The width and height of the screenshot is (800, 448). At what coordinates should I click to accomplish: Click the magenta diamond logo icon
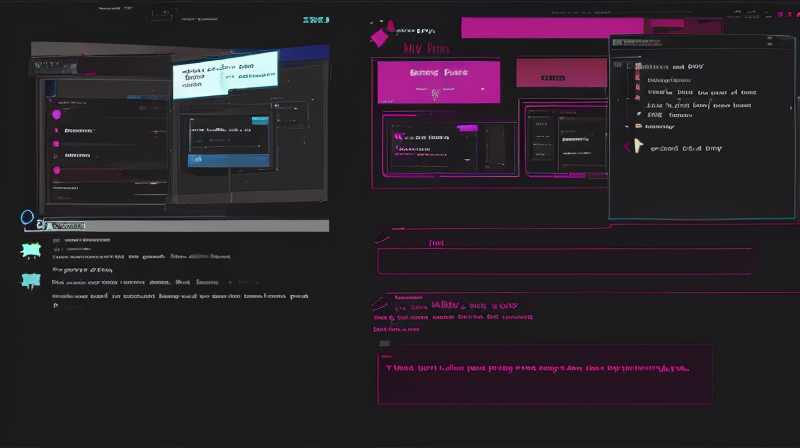(380, 37)
